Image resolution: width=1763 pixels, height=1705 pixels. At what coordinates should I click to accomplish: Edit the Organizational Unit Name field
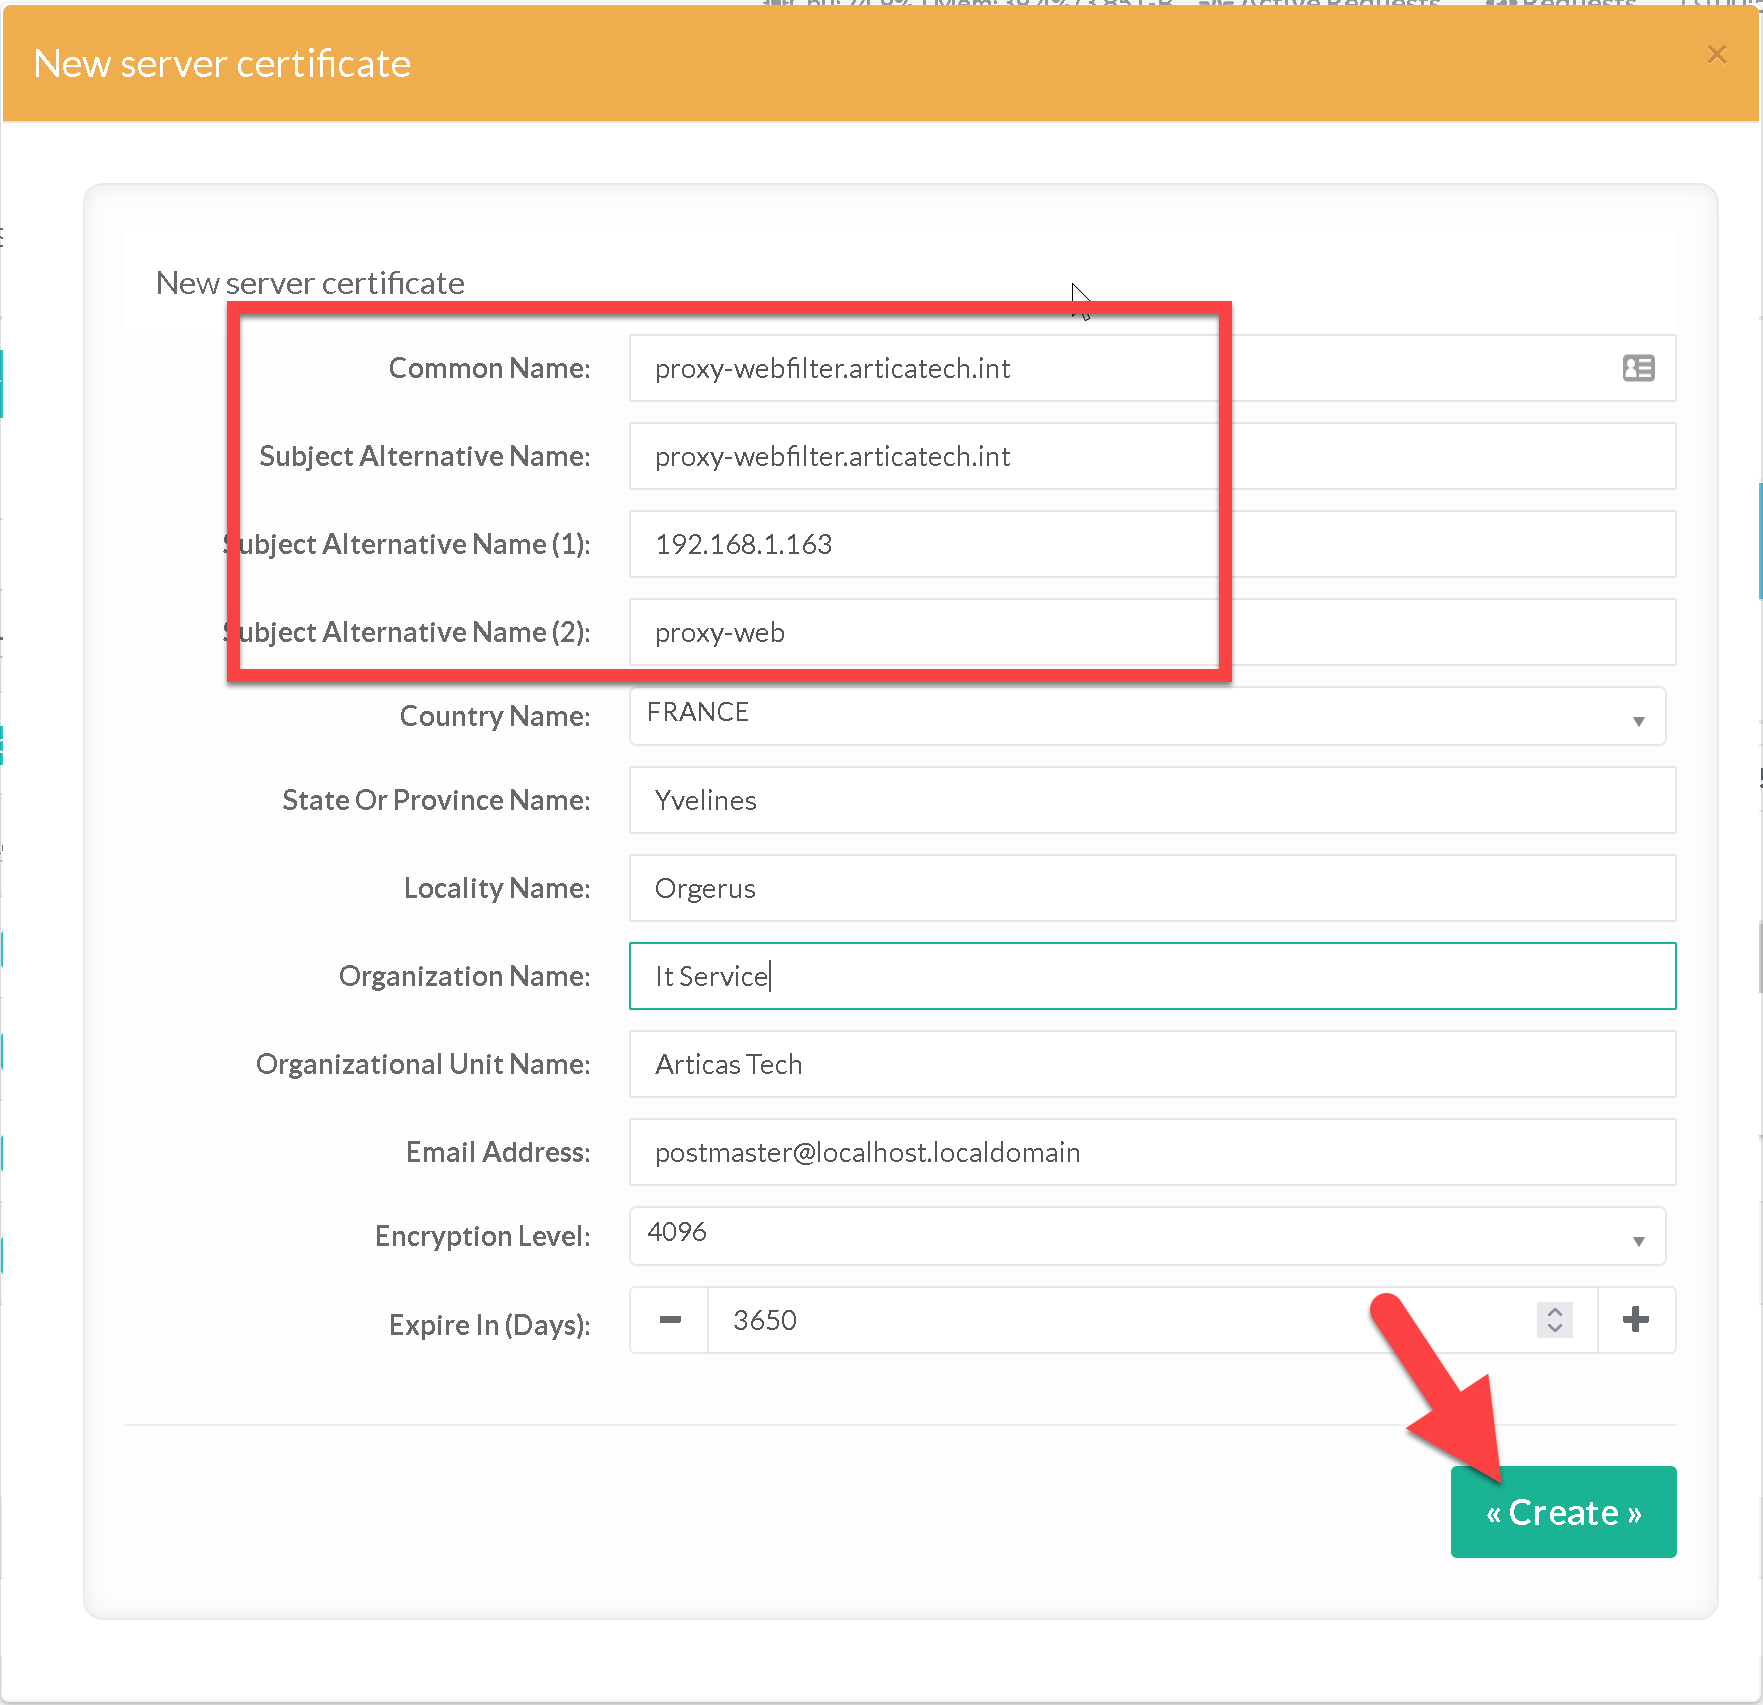coord(1150,1064)
